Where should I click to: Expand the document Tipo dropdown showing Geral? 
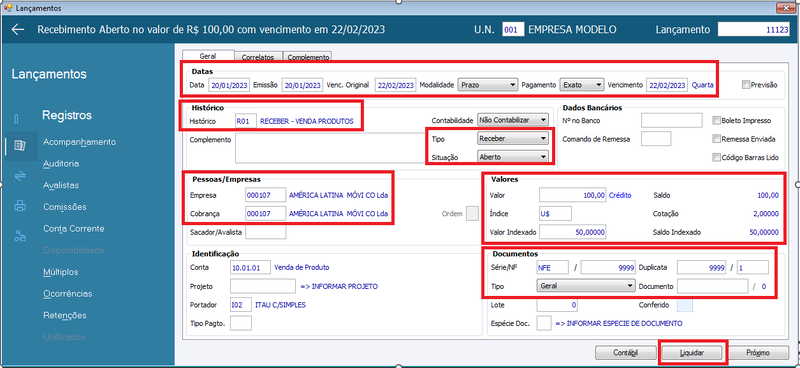[586, 286]
